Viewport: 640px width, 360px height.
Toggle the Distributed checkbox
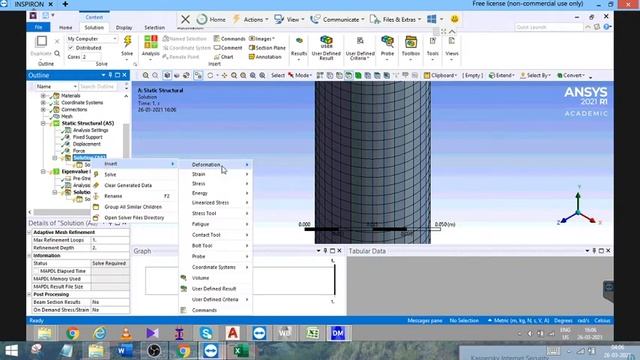pyautogui.click(x=71, y=48)
